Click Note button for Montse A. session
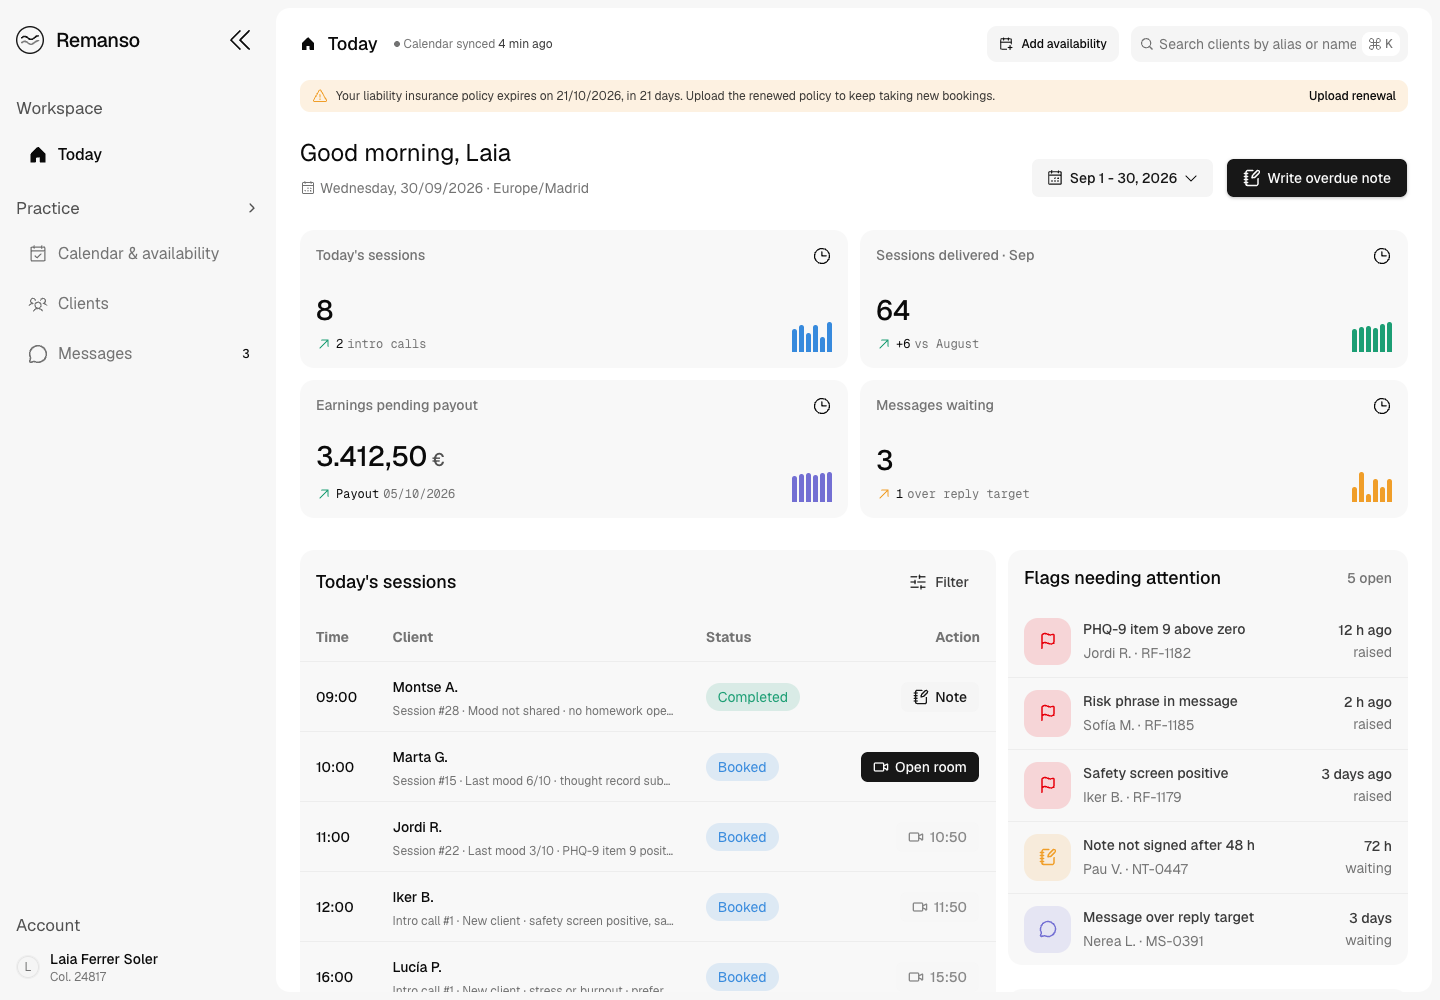The image size is (1440, 1000). pyautogui.click(x=940, y=697)
